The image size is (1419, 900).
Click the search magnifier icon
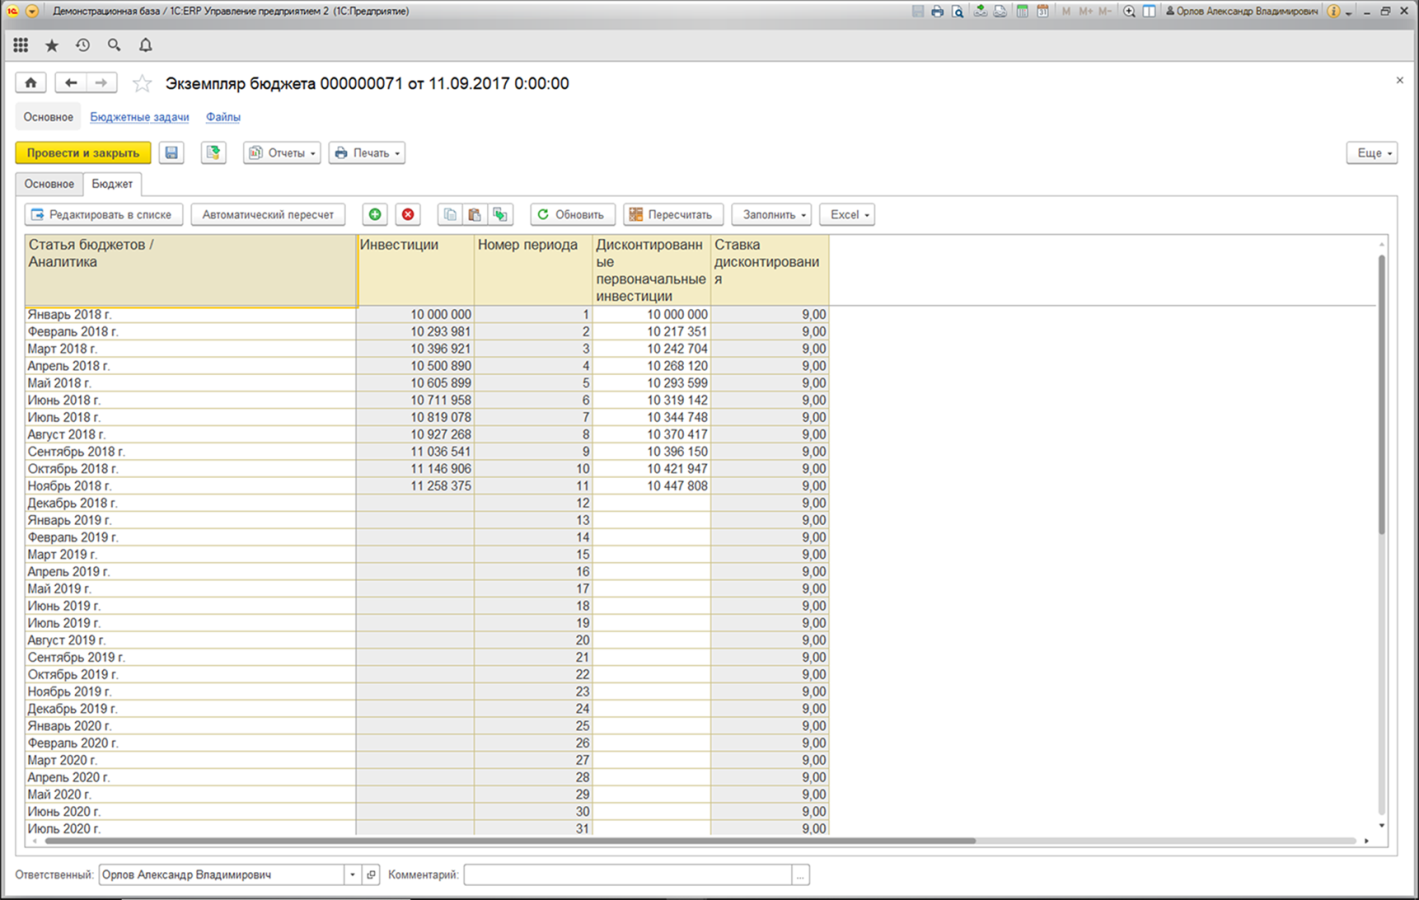[114, 45]
